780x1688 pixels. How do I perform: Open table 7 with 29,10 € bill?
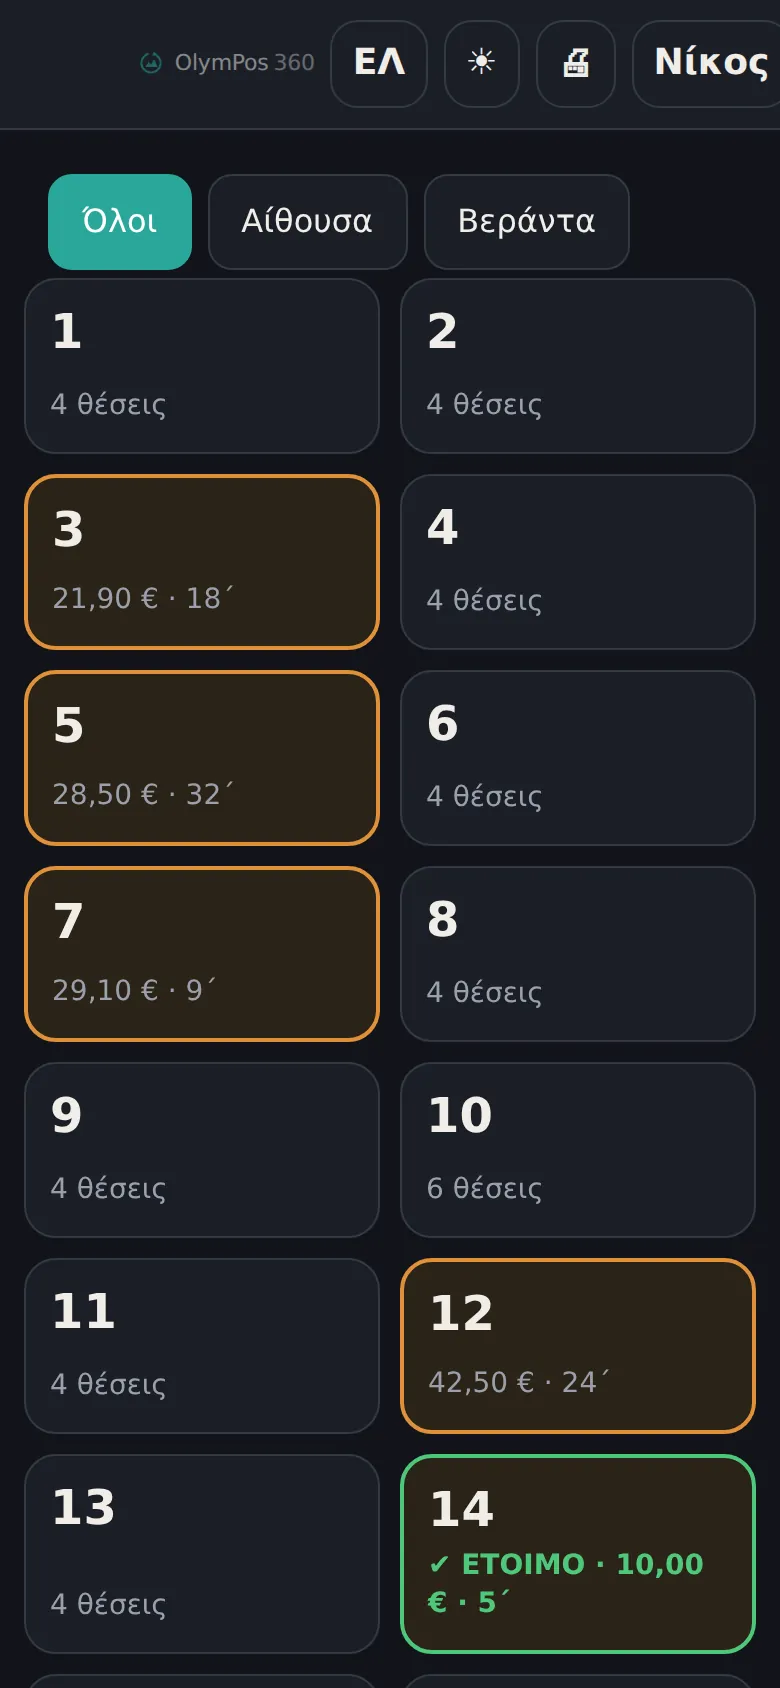pos(202,954)
